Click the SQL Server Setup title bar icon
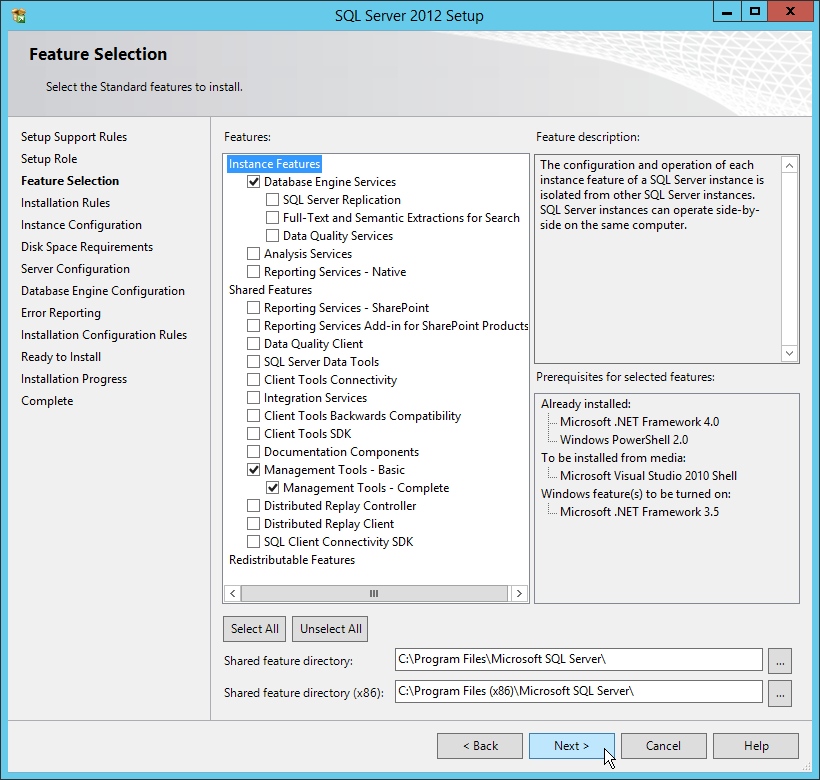Screen dimensions: 820x780 (x=18, y=16)
